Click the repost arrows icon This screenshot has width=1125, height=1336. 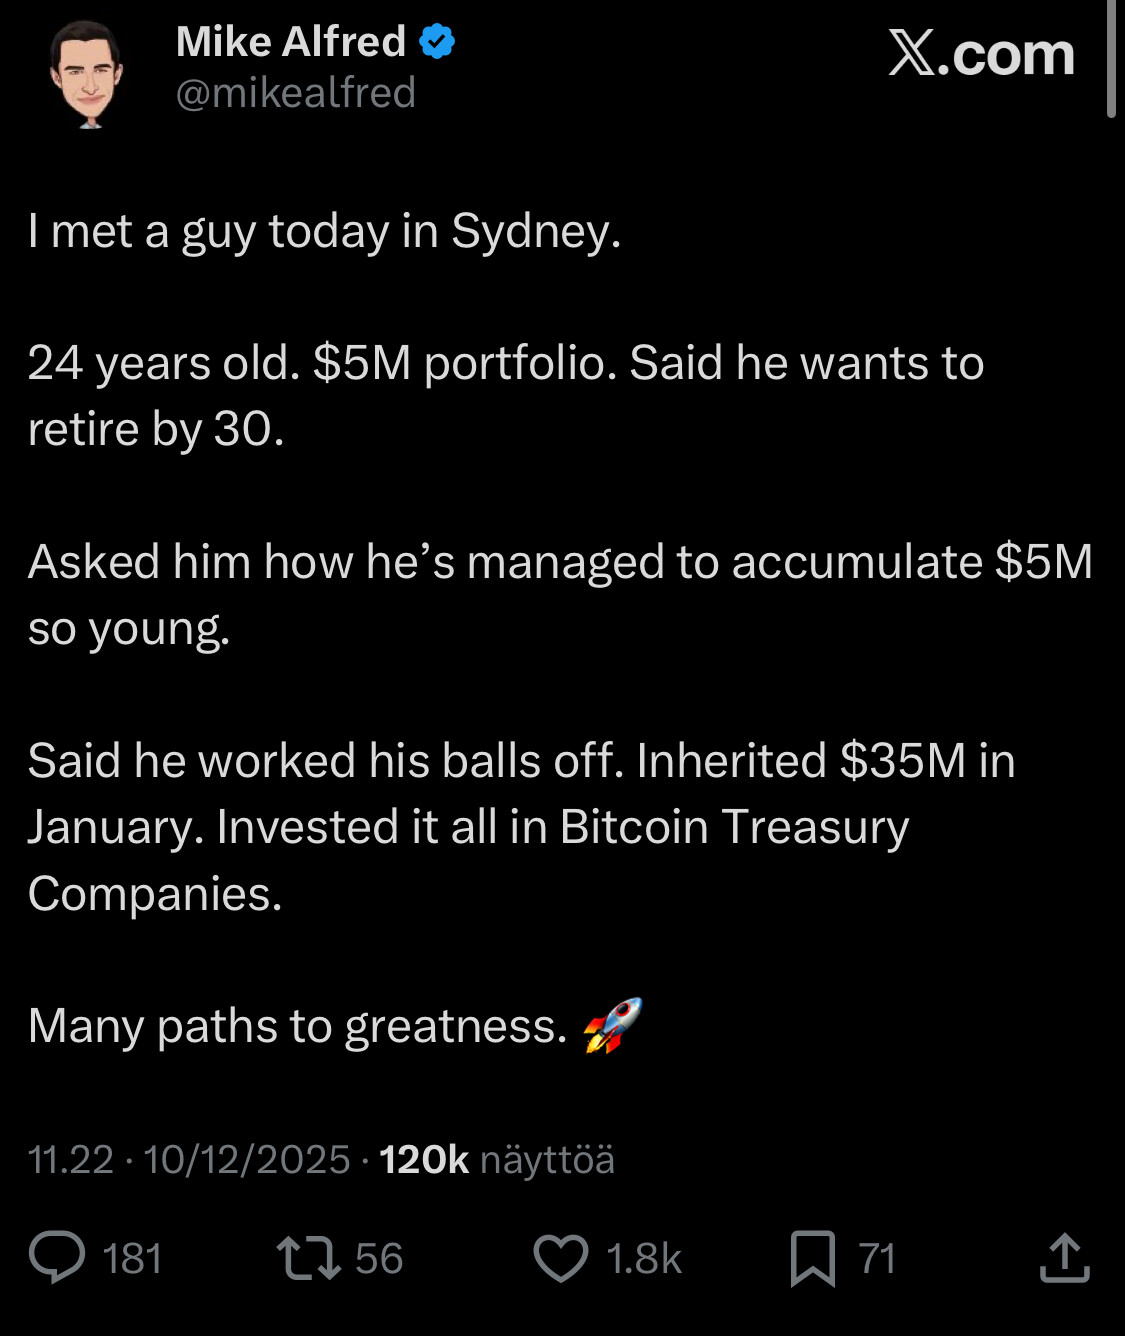308,1258
